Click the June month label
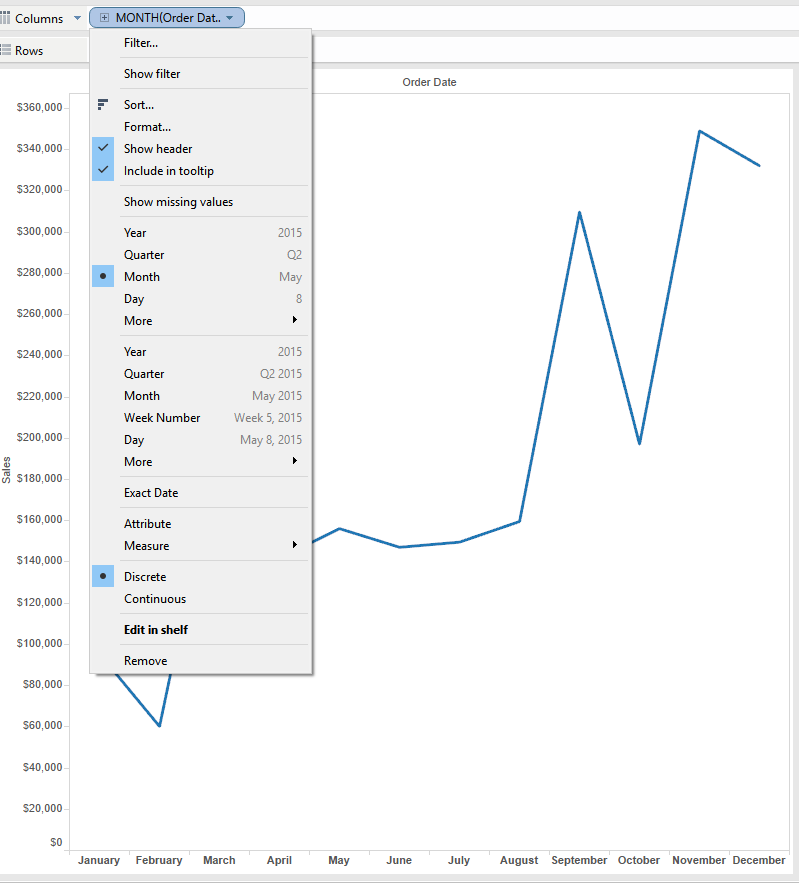 click(399, 860)
